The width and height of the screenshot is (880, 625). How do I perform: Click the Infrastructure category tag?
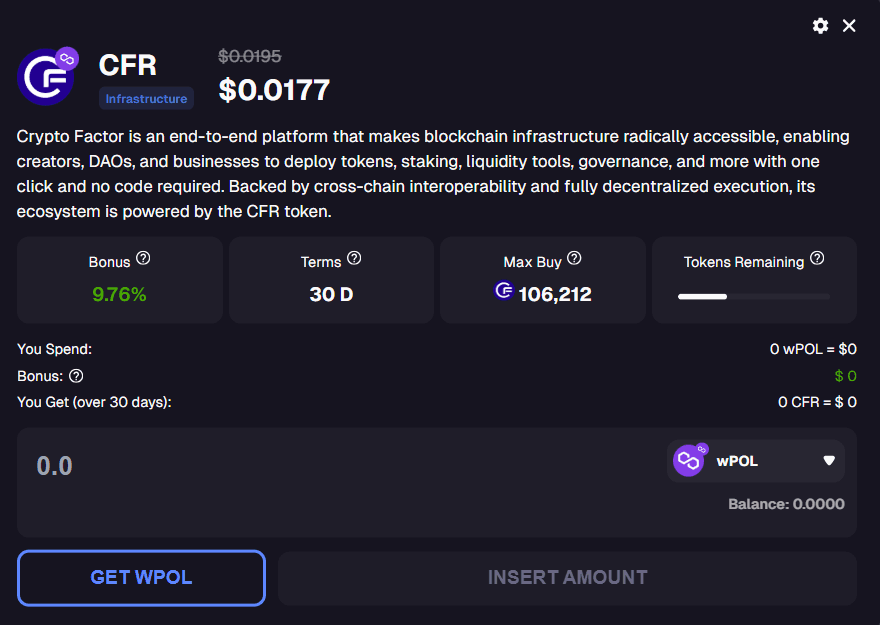(146, 99)
